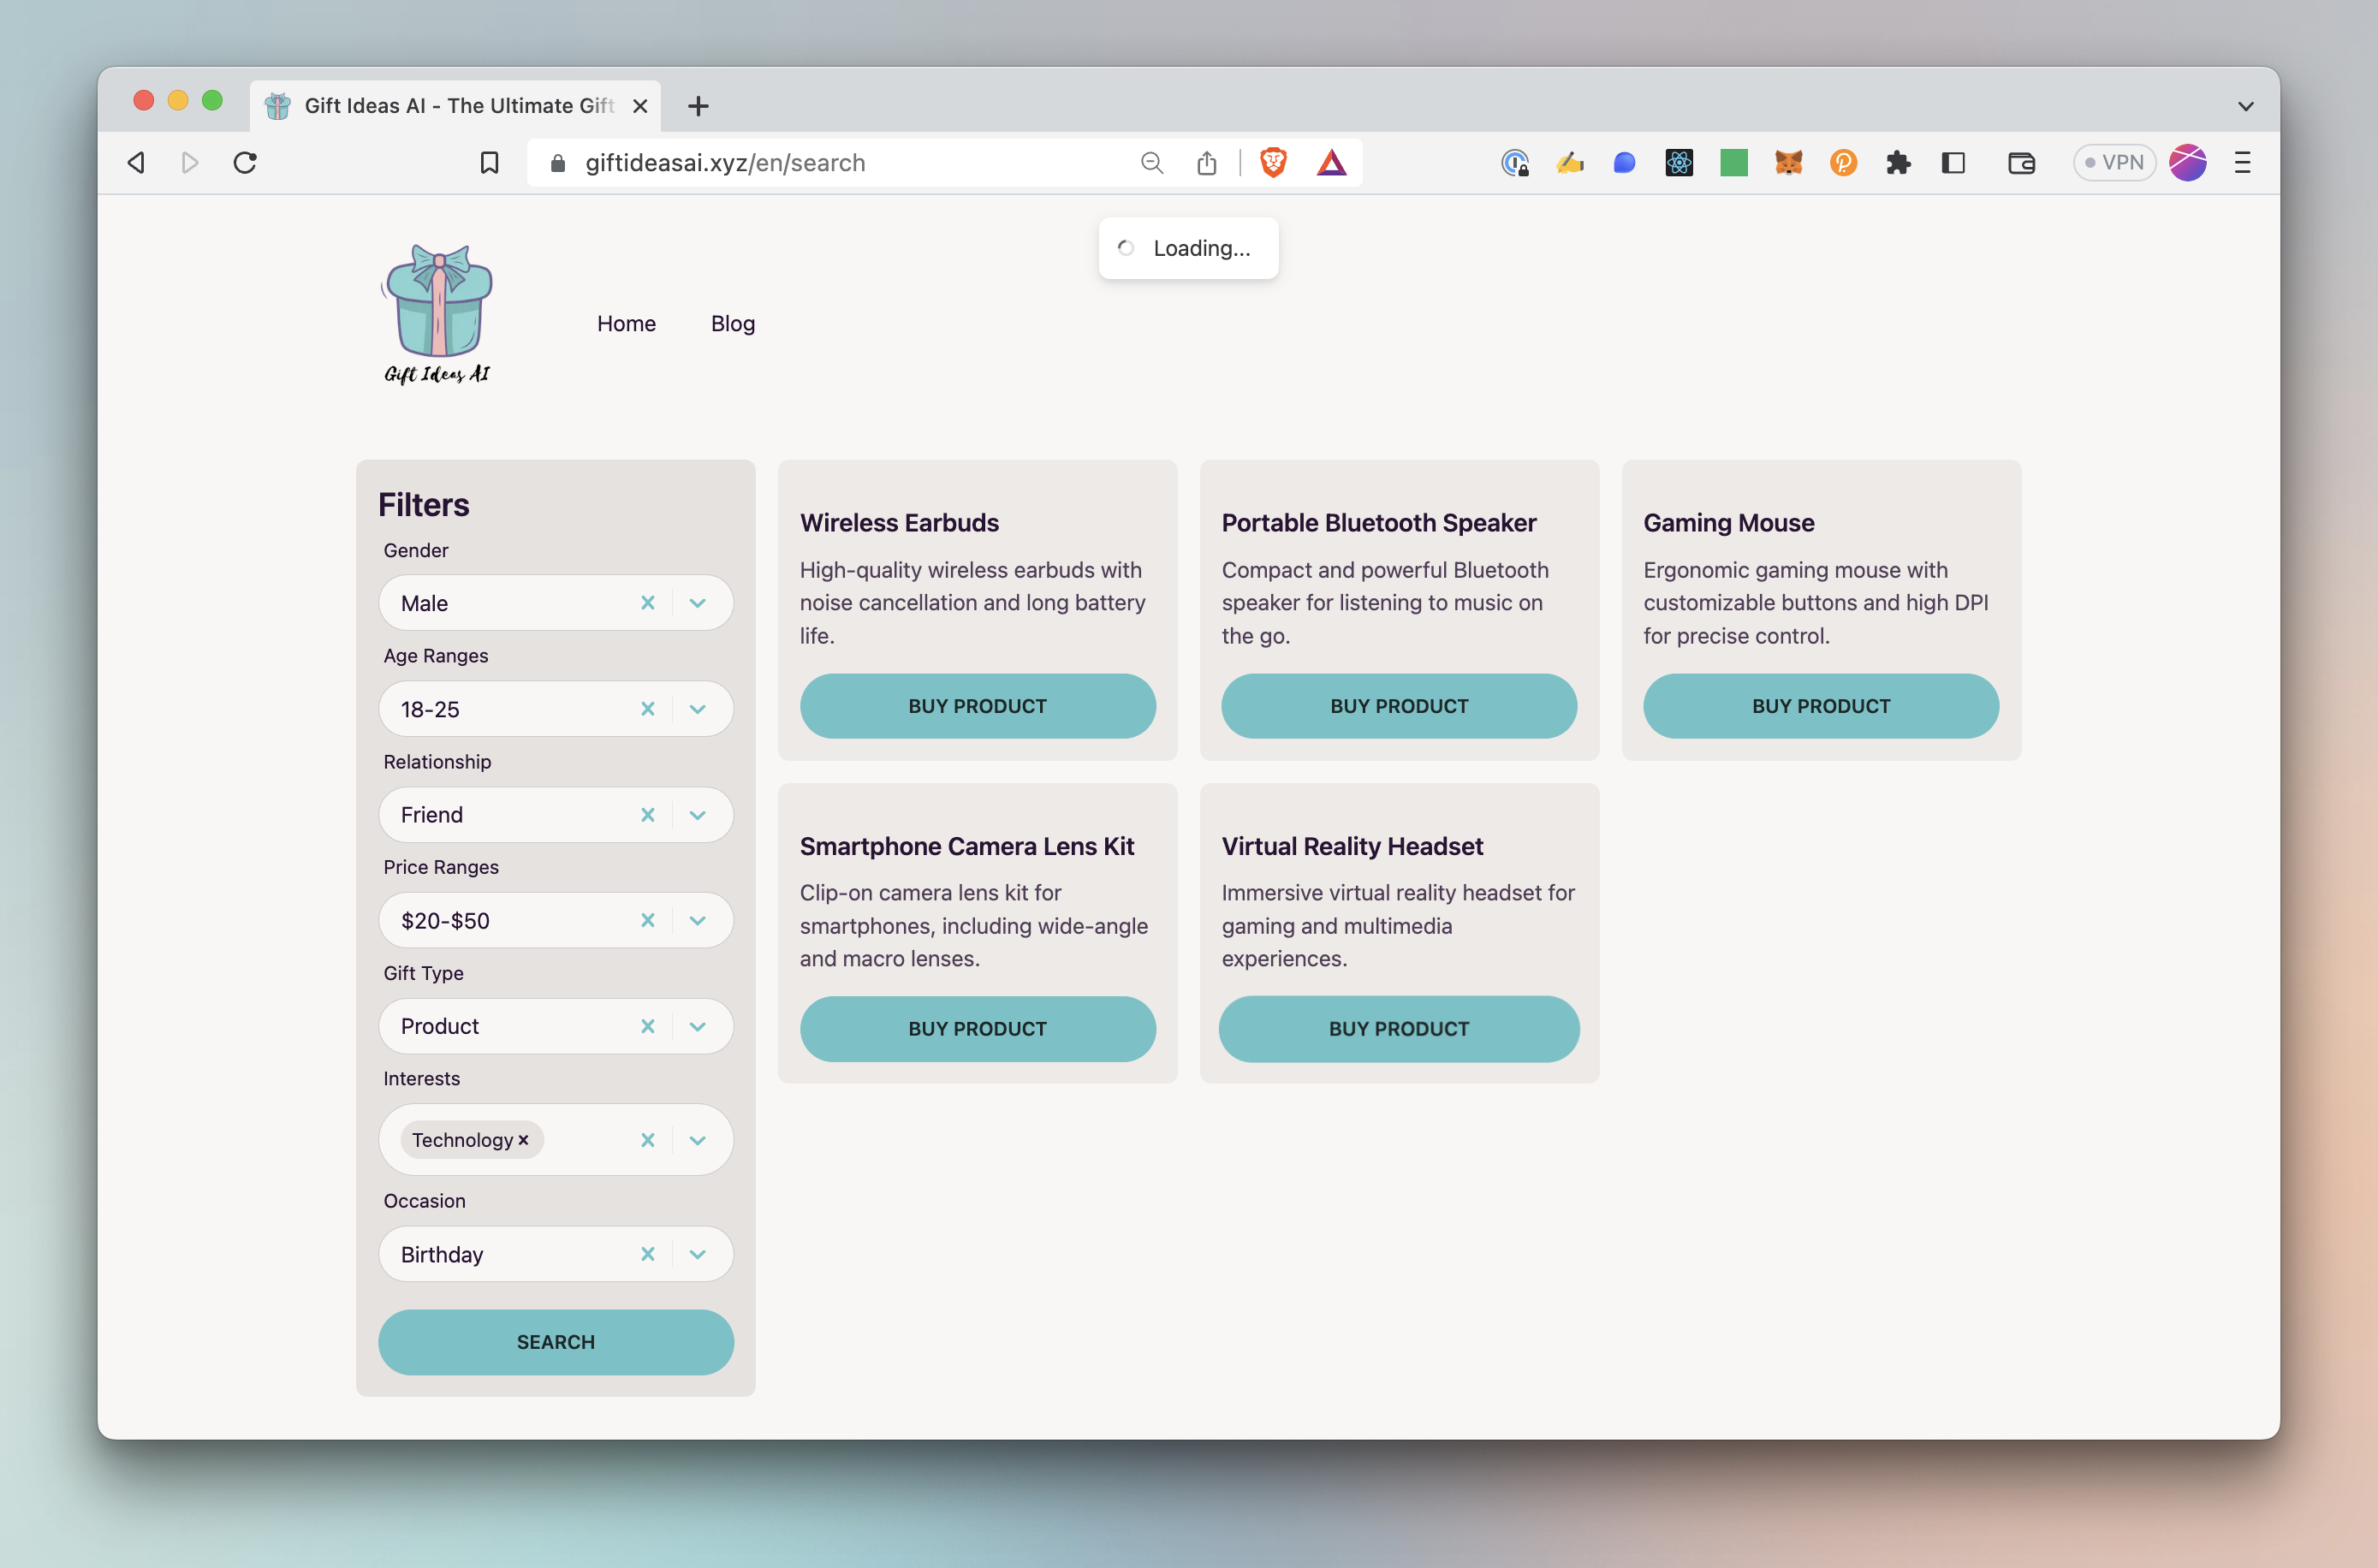Go to the Blog page
Viewport: 2378px width, 1568px height.
pyautogui.click(x=733, y=323)
